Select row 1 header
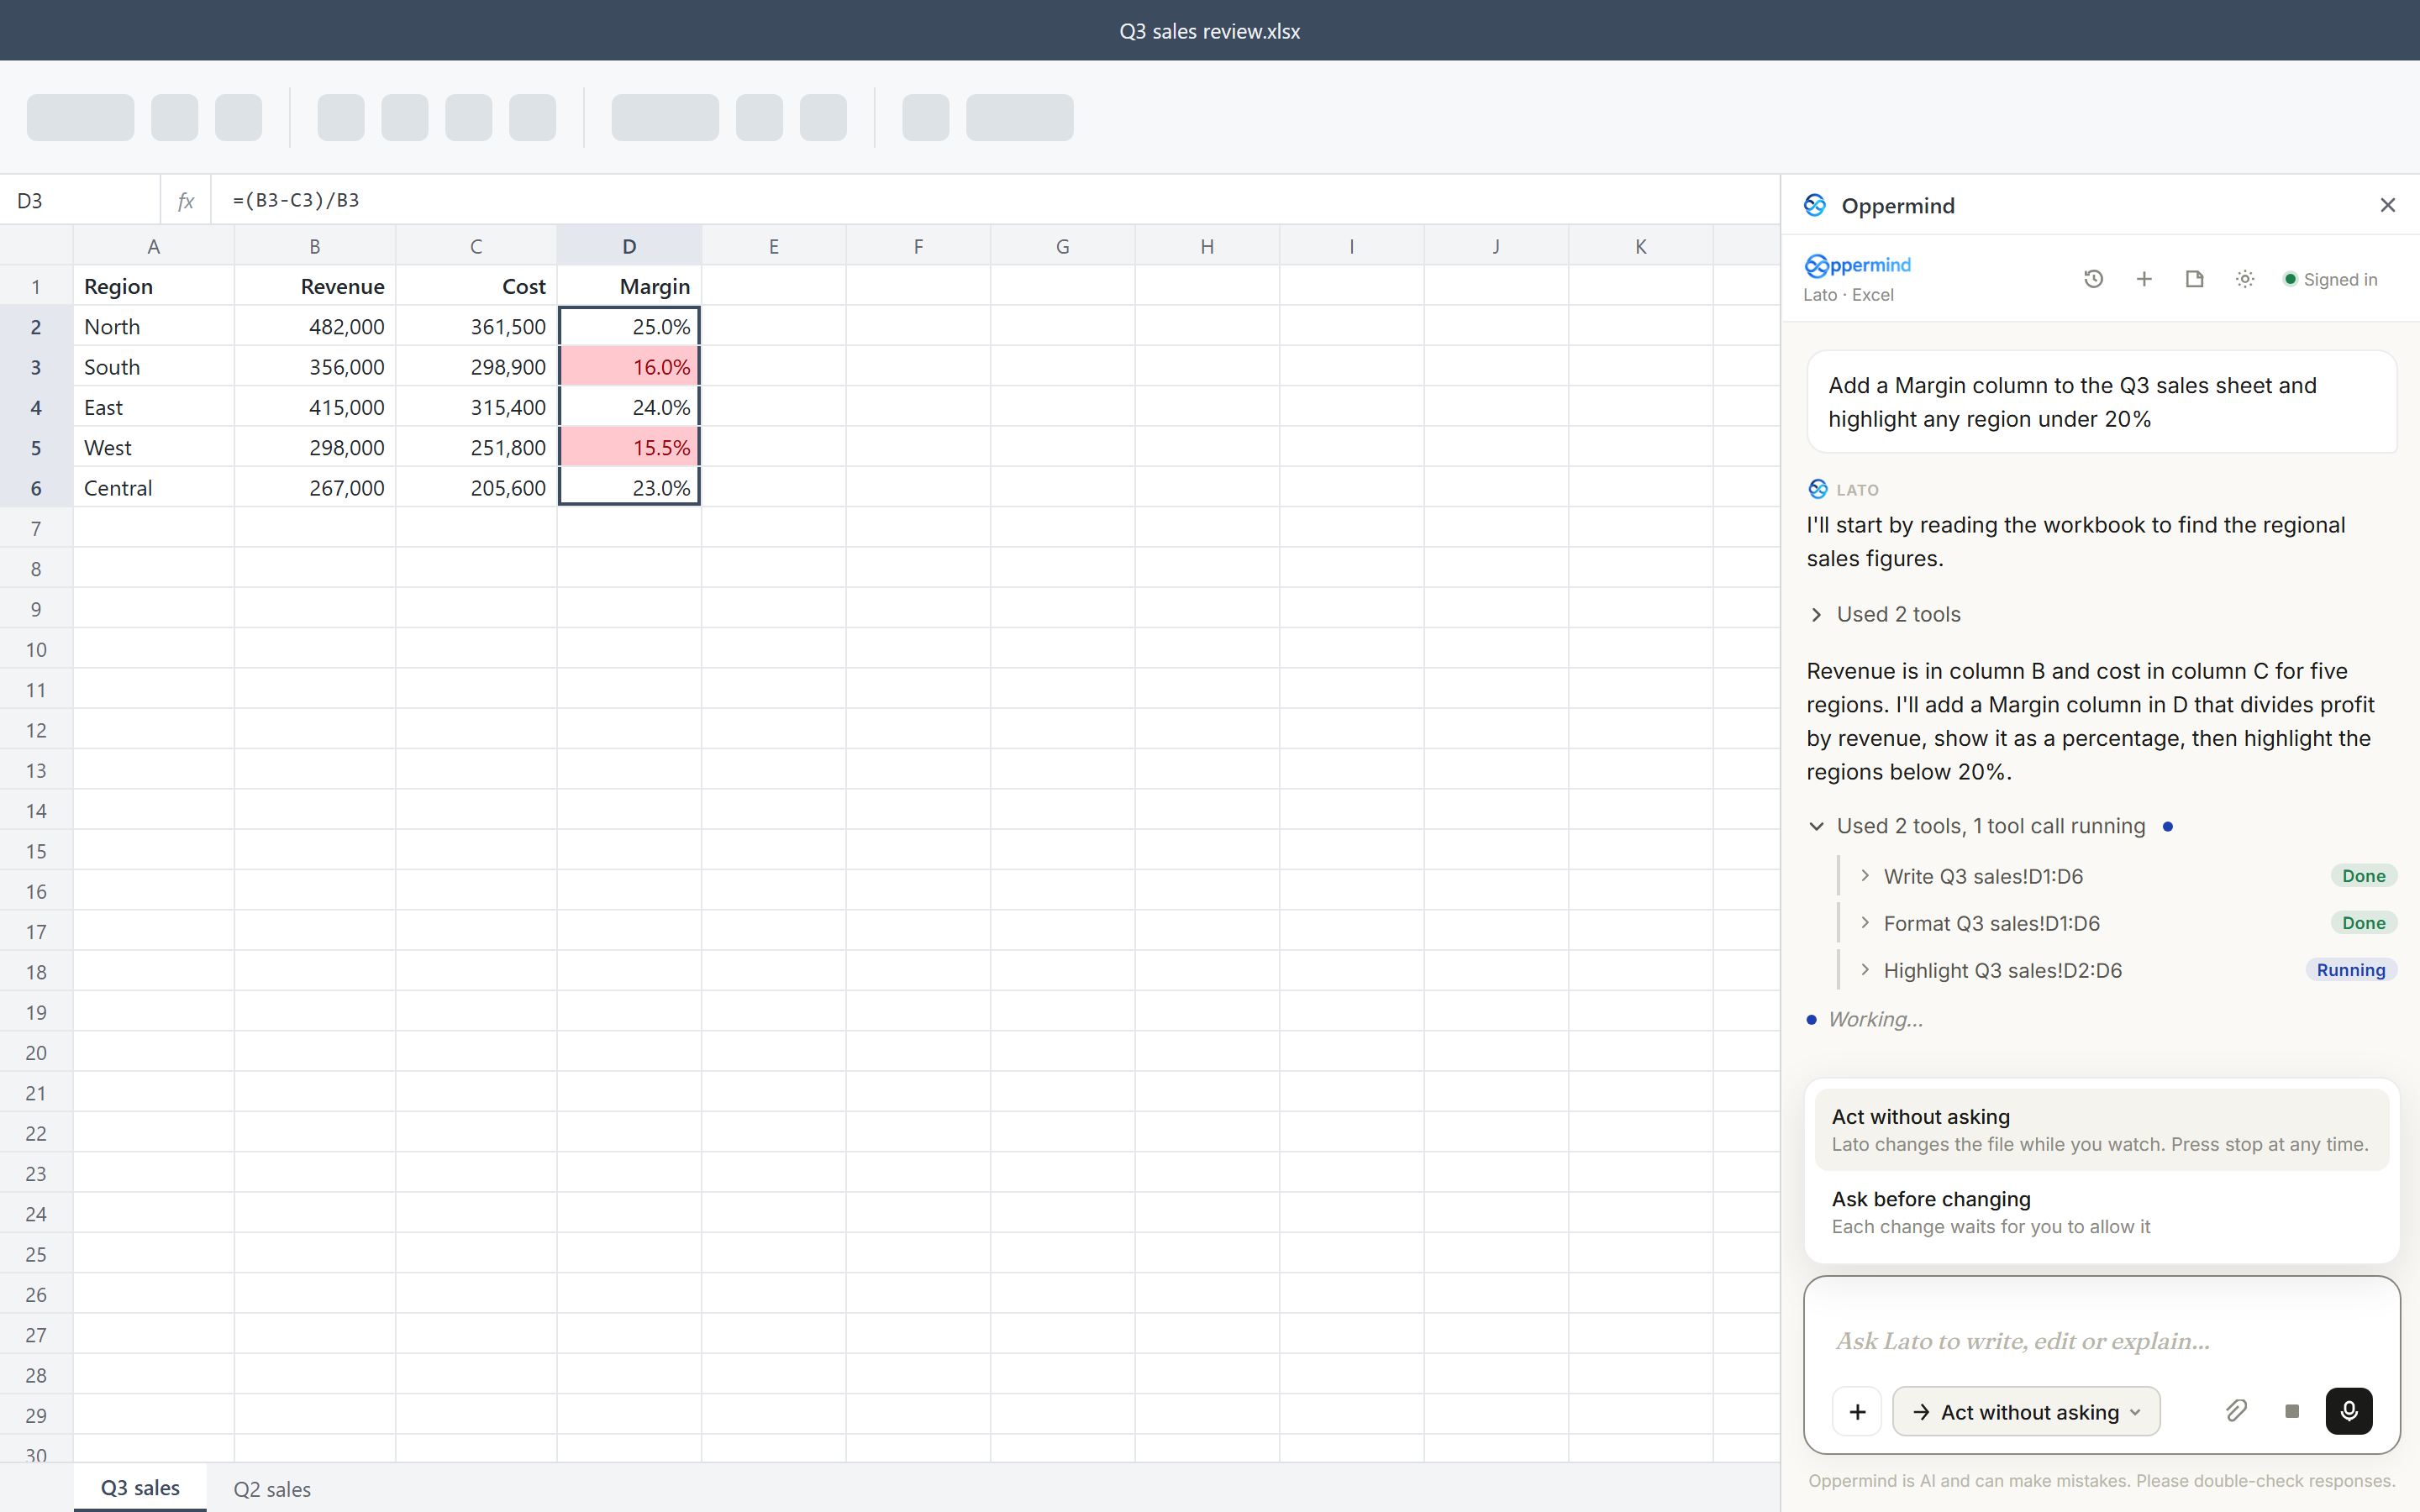Image resolution: width=2420 pixels, height=1512 pixels. 36,287
